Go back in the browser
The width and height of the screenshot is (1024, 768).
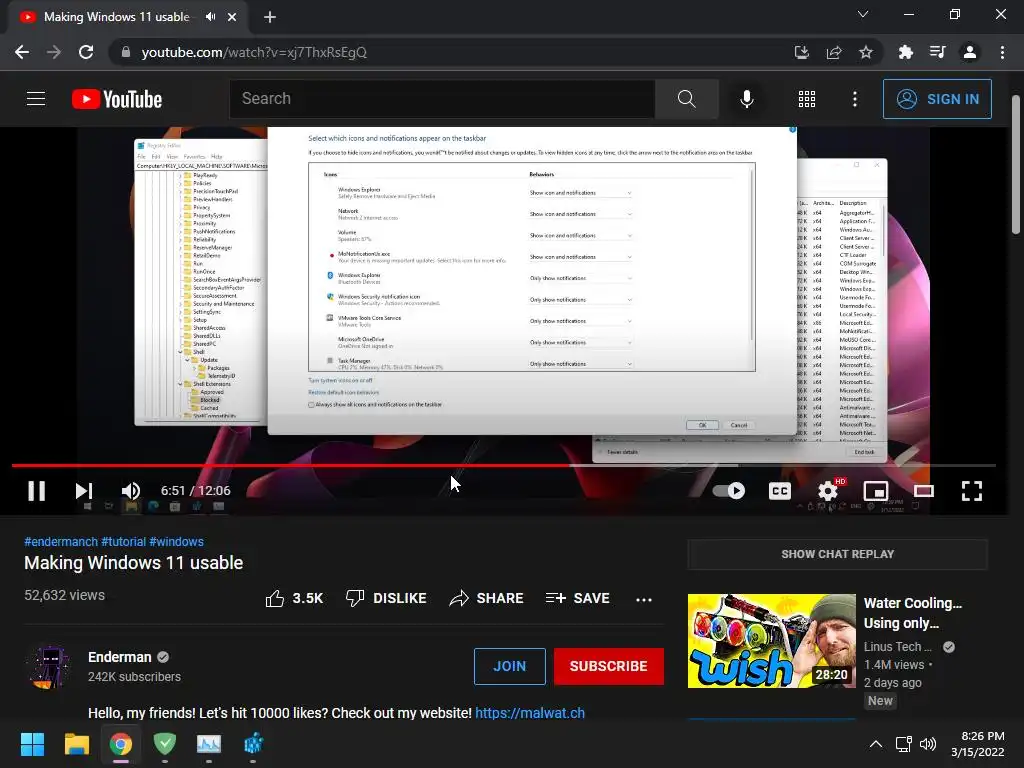pyautogui.click(x=22, y=52)
